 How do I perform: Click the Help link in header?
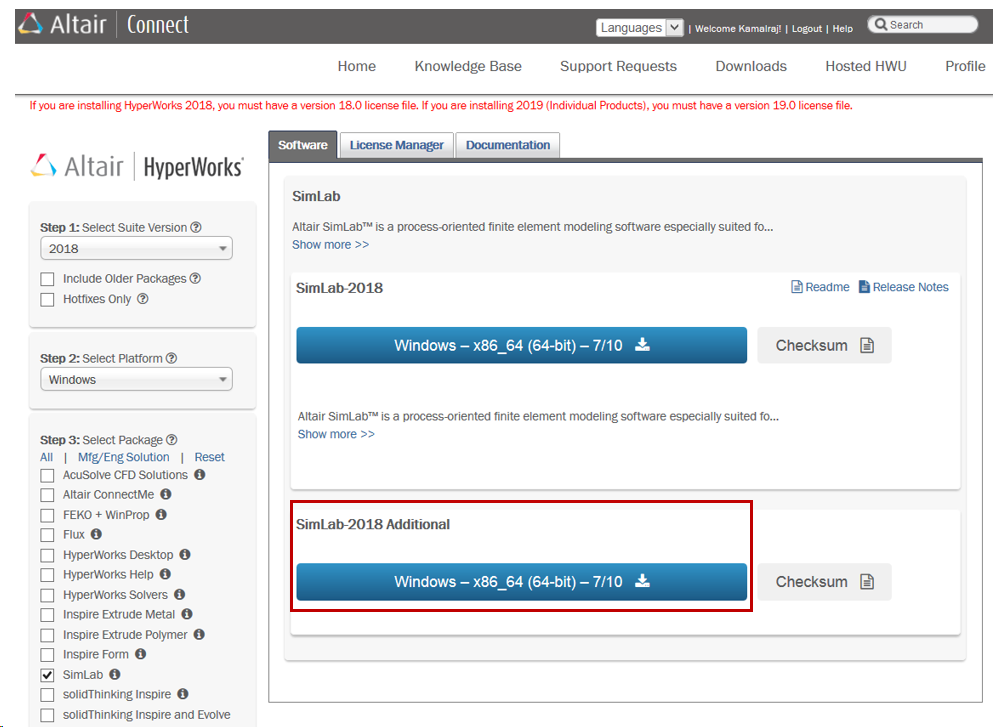(843, 29)
